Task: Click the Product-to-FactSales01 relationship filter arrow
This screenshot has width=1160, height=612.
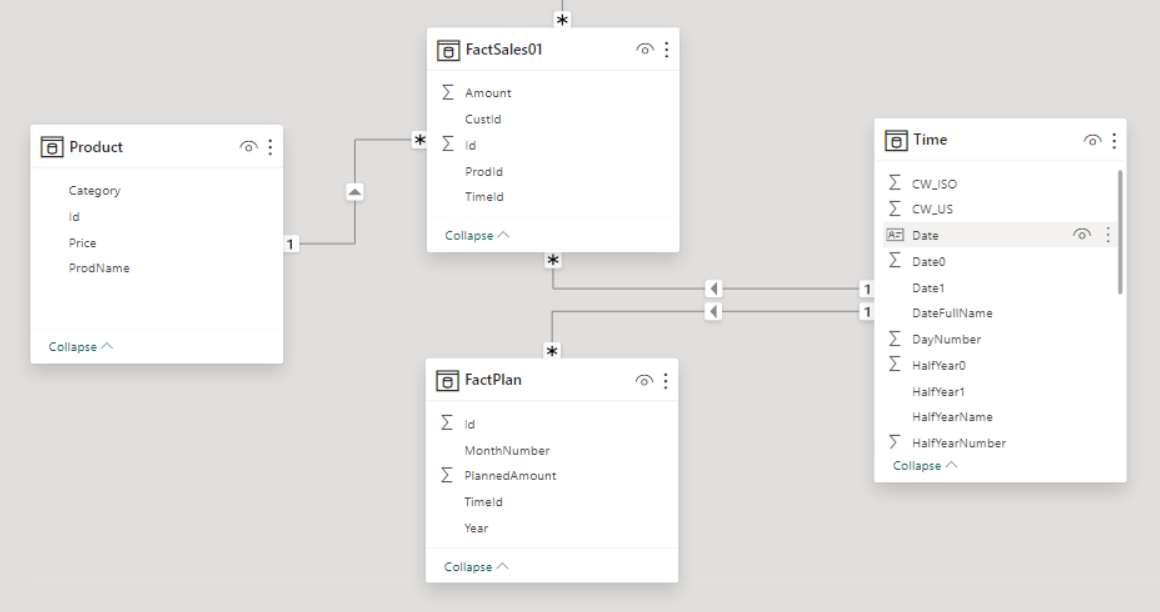Action: (355, 192)
